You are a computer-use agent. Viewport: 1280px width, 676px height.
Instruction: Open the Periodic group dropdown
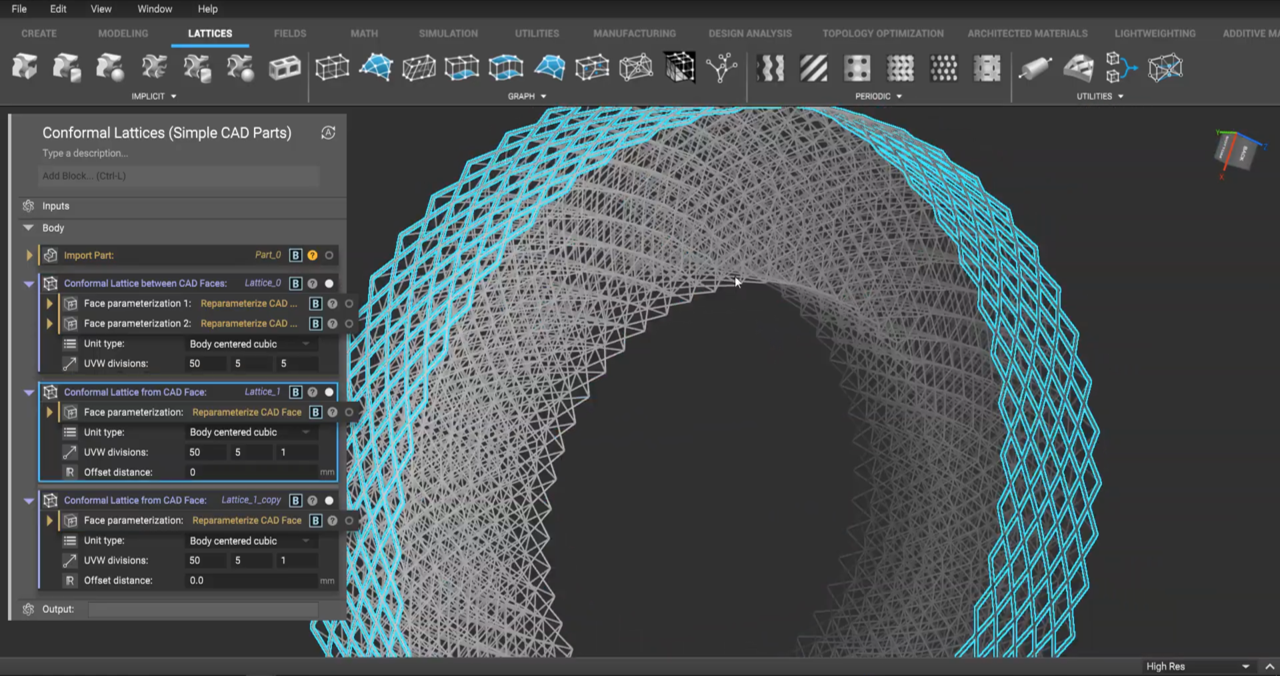[x=878, y=96]
